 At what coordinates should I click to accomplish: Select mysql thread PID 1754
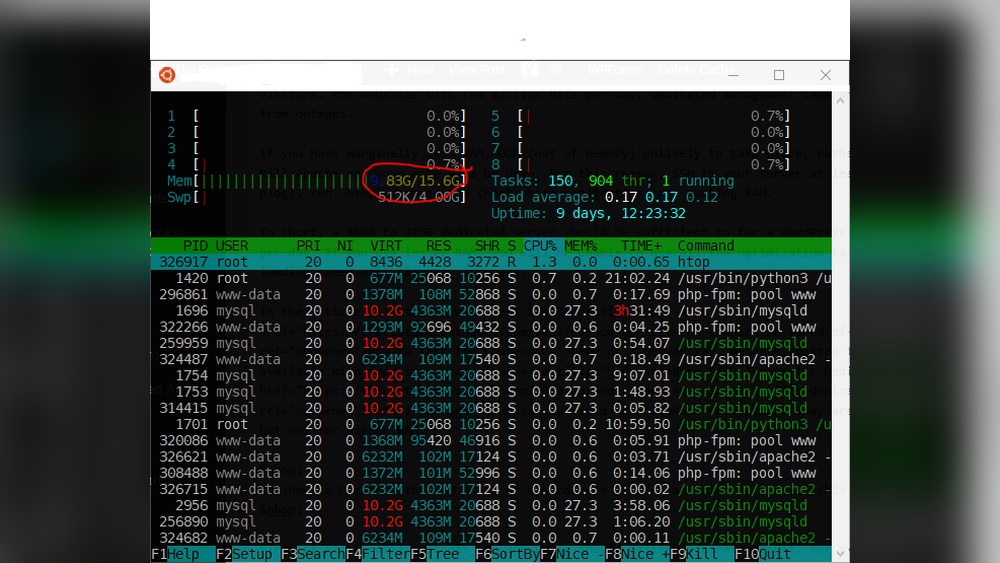pyautogui.click(x=491, y=376)
